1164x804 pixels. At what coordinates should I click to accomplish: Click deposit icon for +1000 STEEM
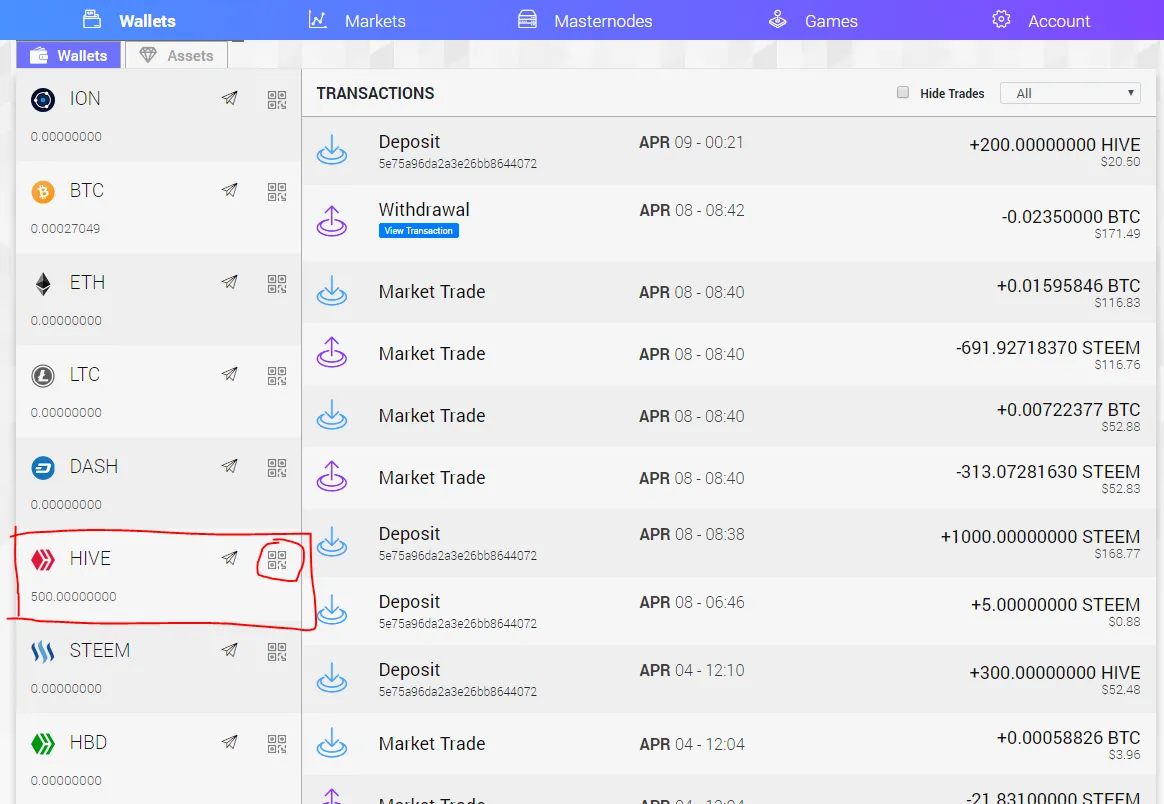pyautogui.click(x=332, y=541)
